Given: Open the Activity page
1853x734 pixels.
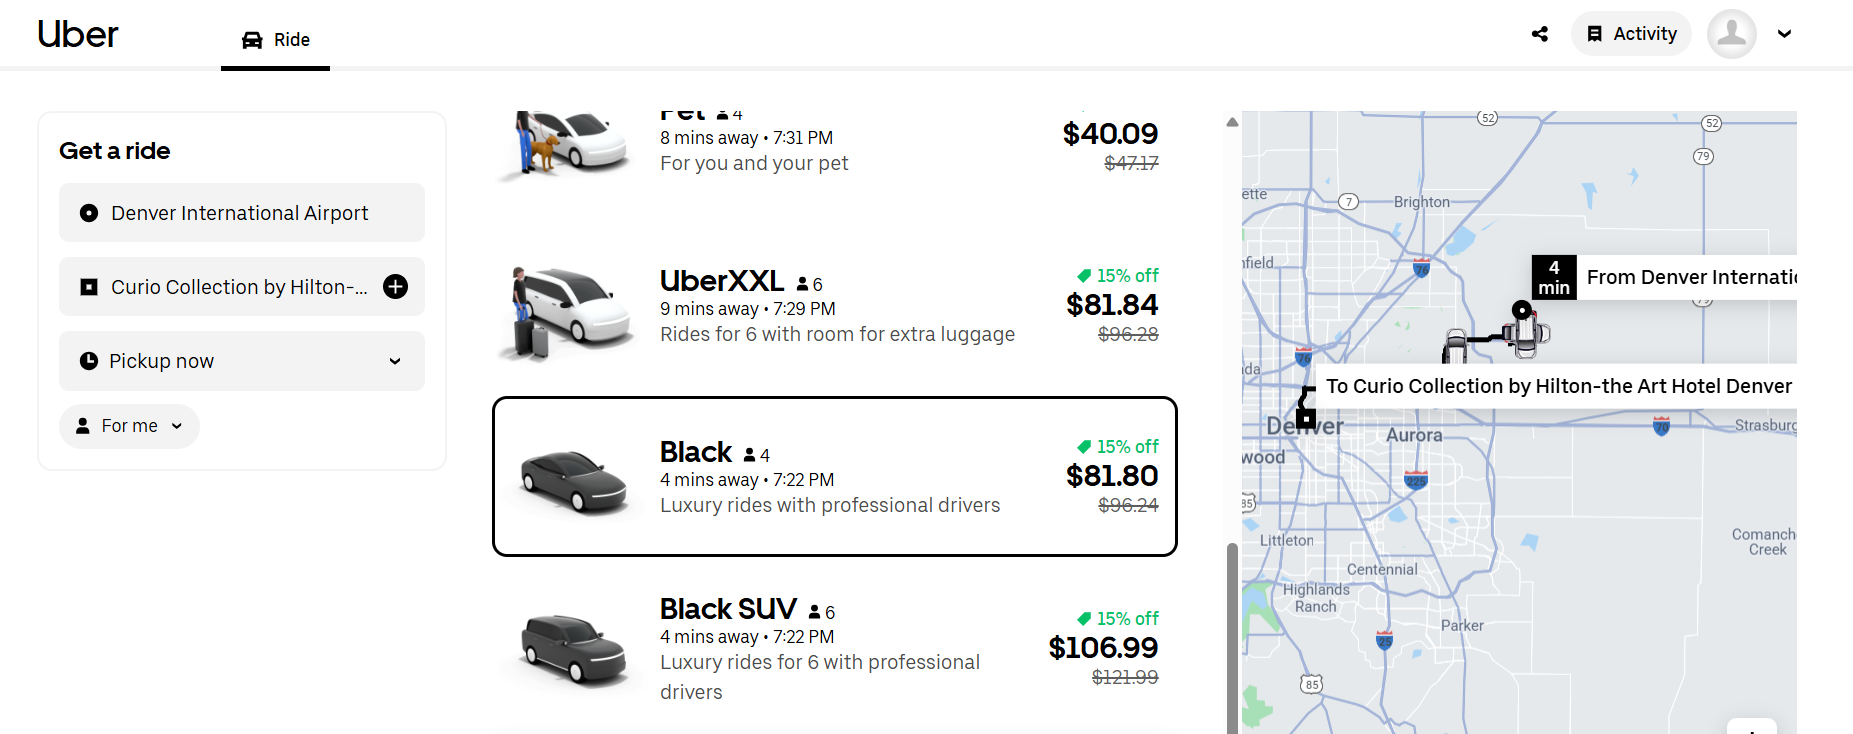Looking at the screenshot, I should coord(1631,34).
